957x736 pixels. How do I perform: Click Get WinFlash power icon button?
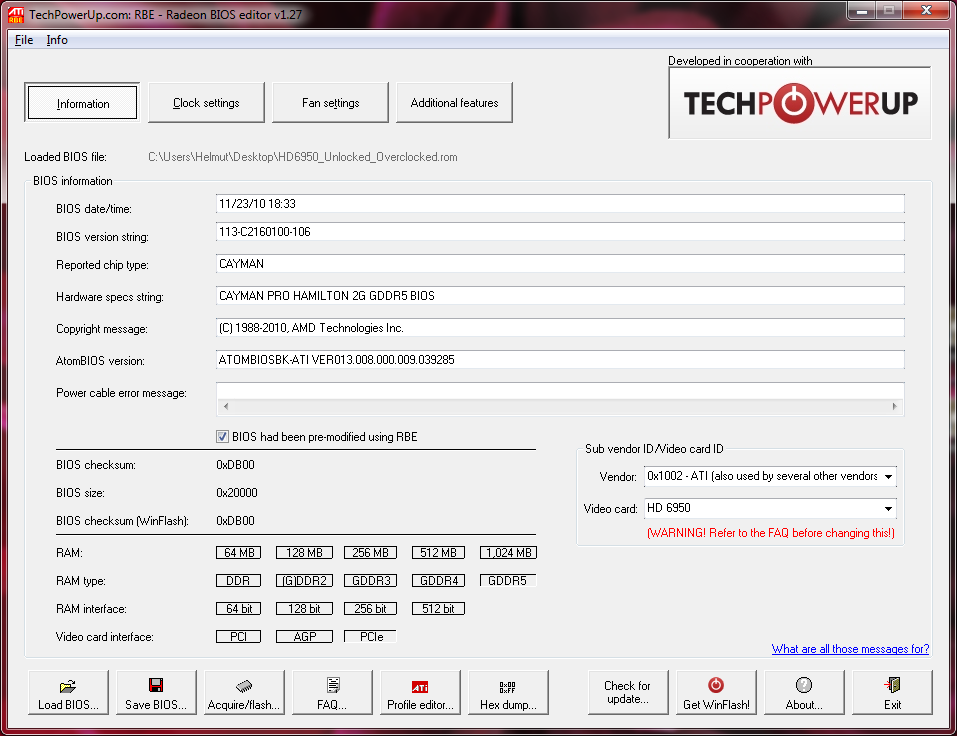pos(716,692)
